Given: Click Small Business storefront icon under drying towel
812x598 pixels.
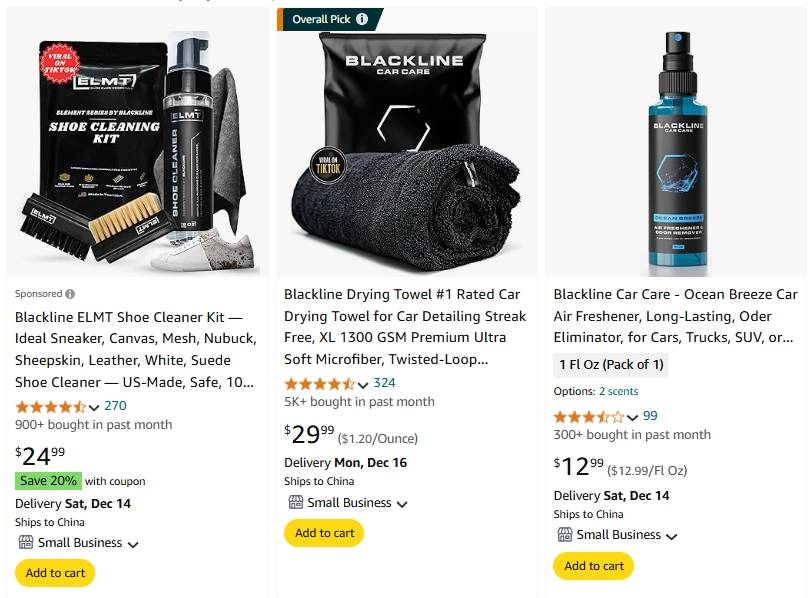Looking at the screenshot, I should click(x=295, y=502).
